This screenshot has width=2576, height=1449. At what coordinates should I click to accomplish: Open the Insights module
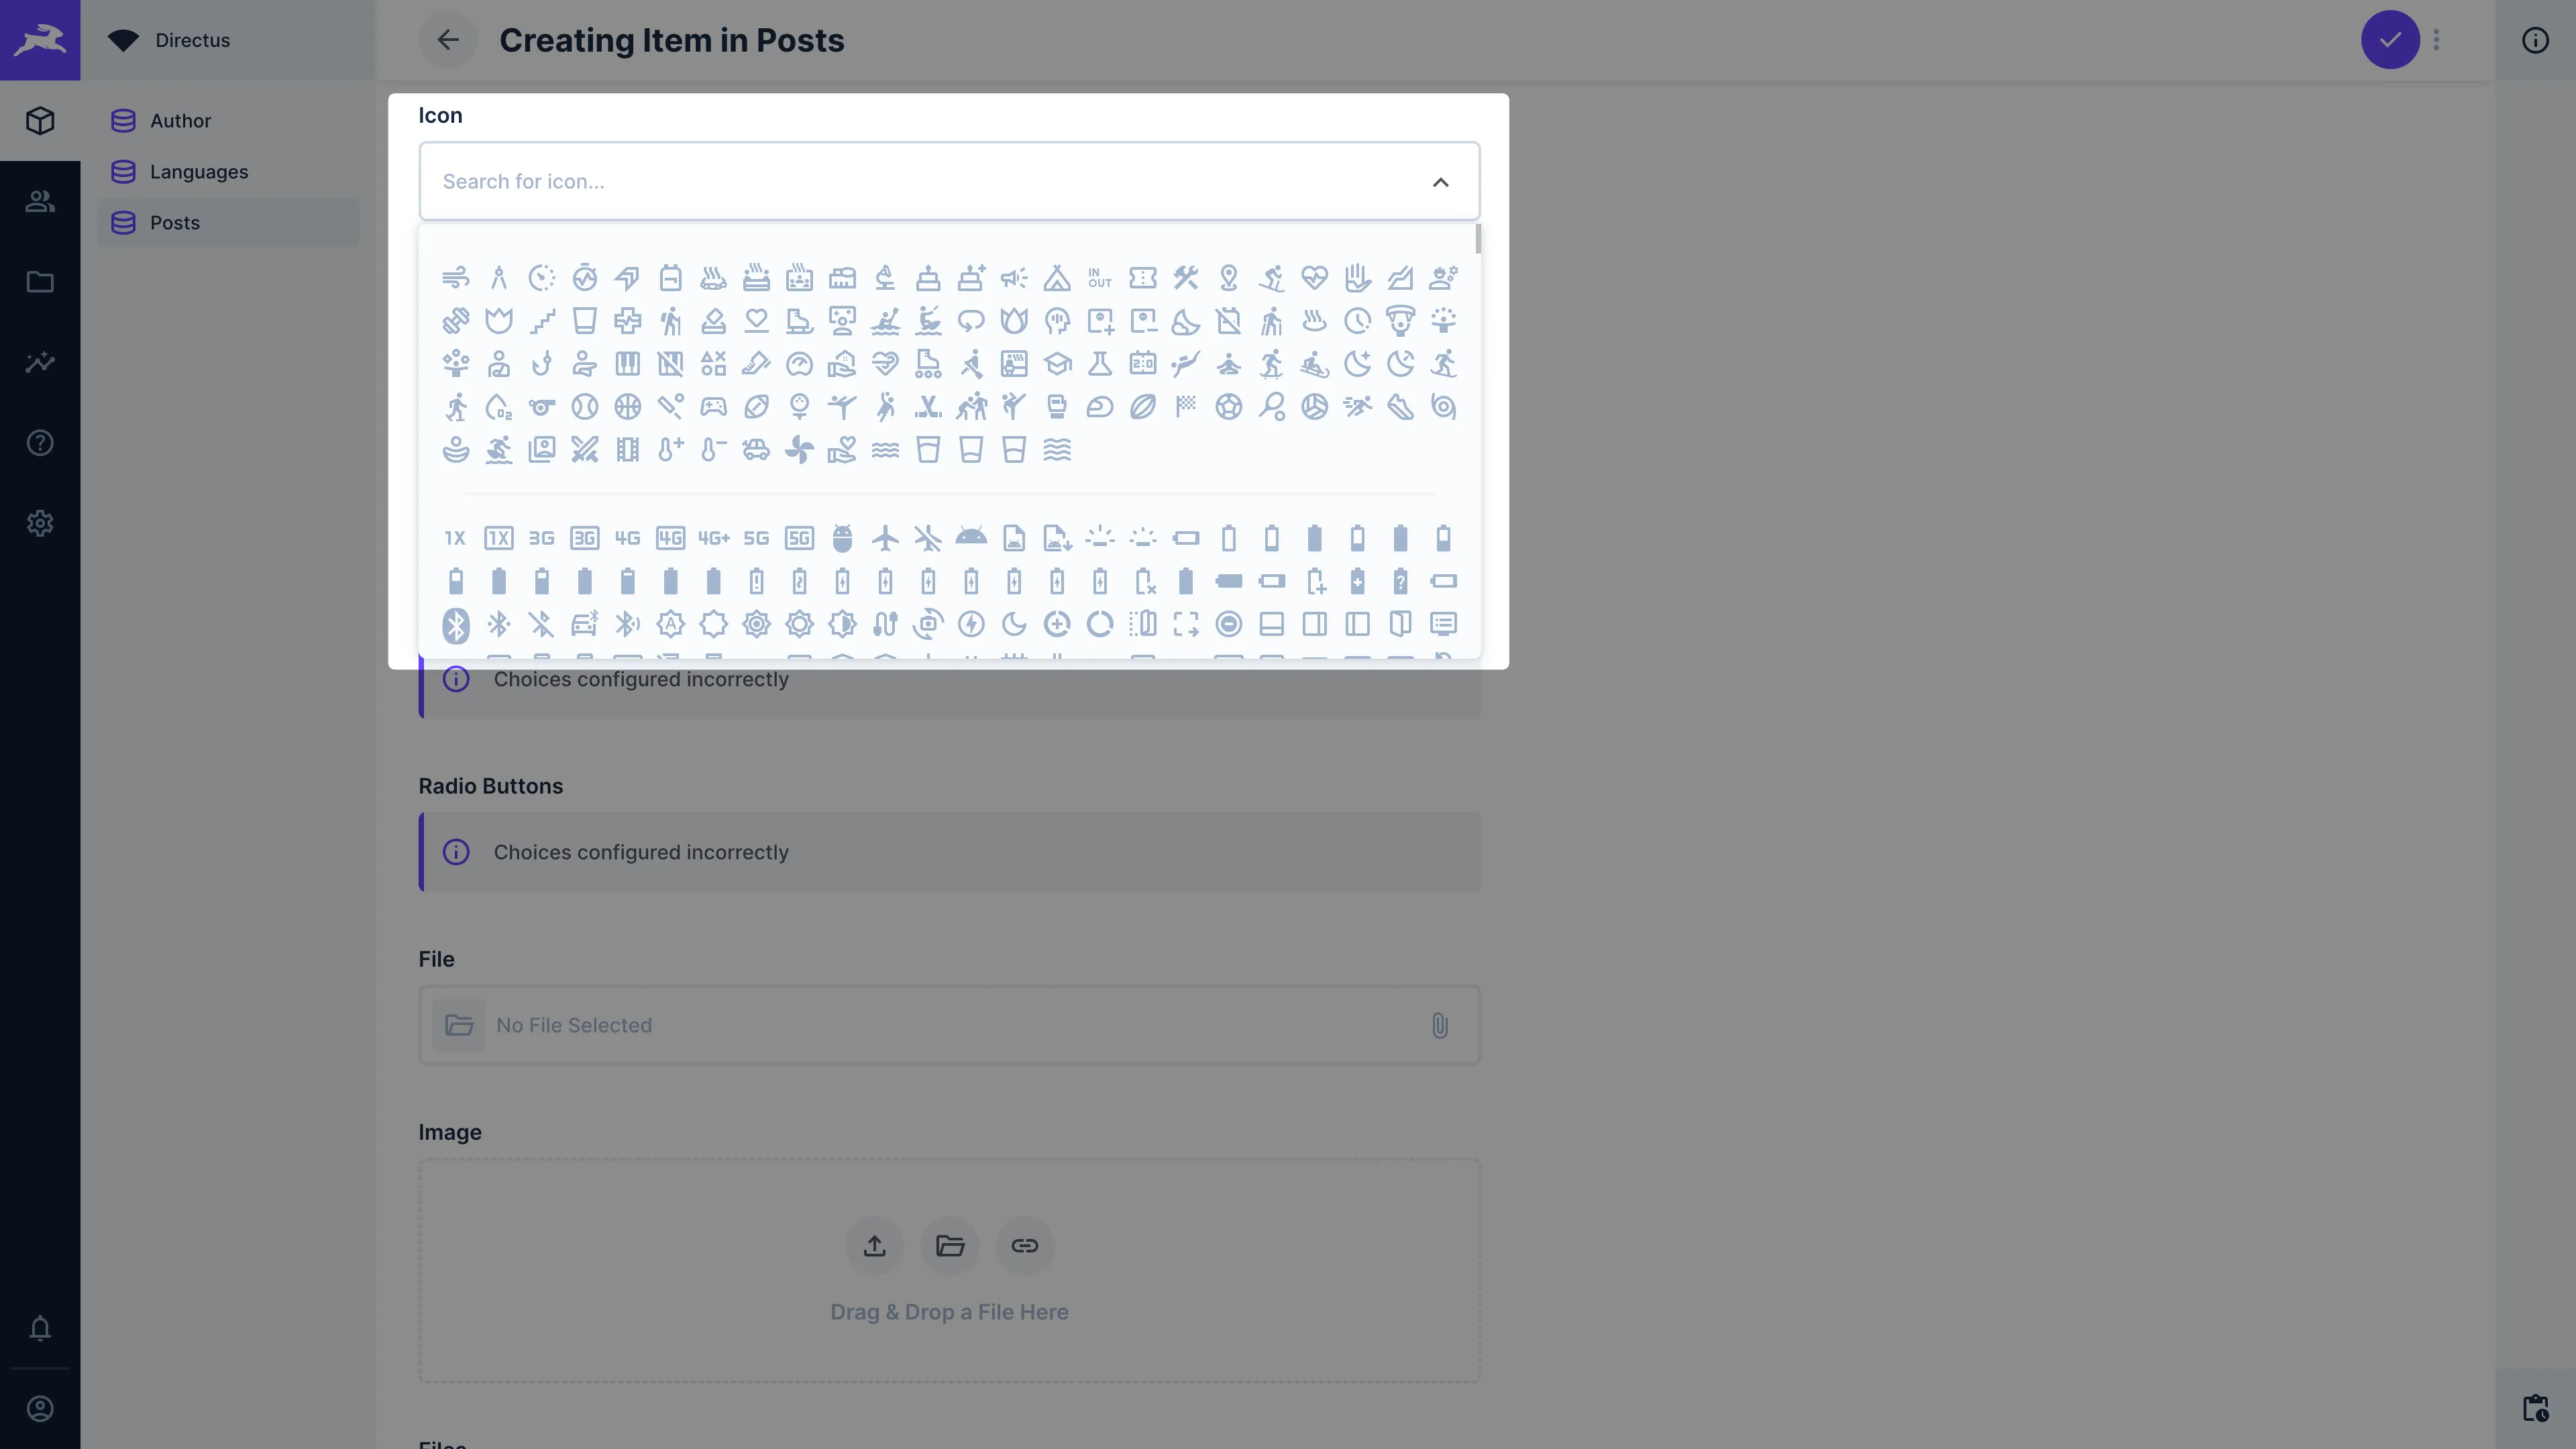(x=40, y=362)
